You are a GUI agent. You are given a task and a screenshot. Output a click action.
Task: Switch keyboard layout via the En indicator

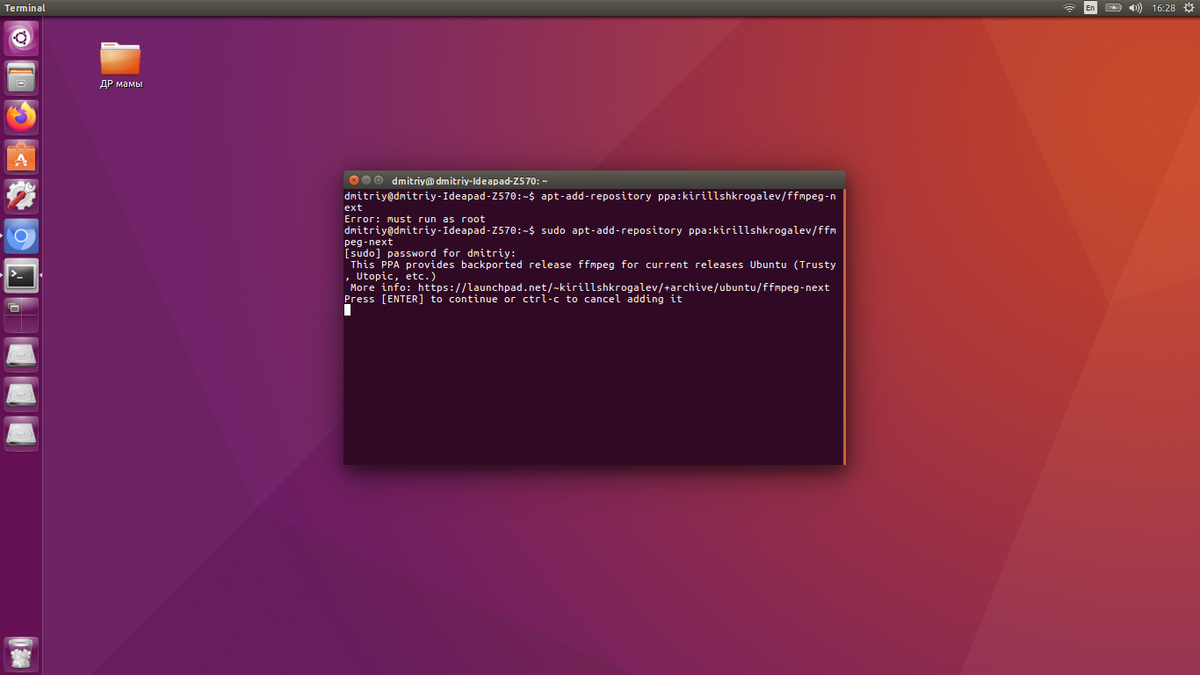(1090, 7)
